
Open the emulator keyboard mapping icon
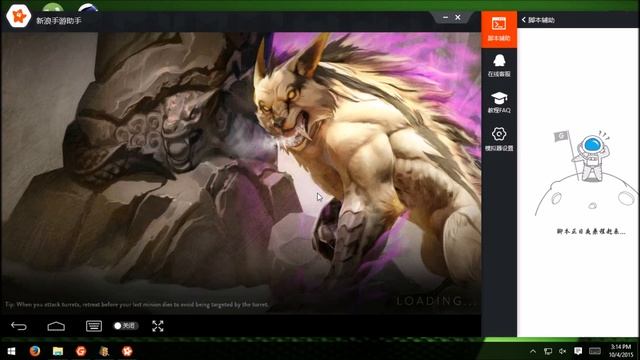click(94, 326)
